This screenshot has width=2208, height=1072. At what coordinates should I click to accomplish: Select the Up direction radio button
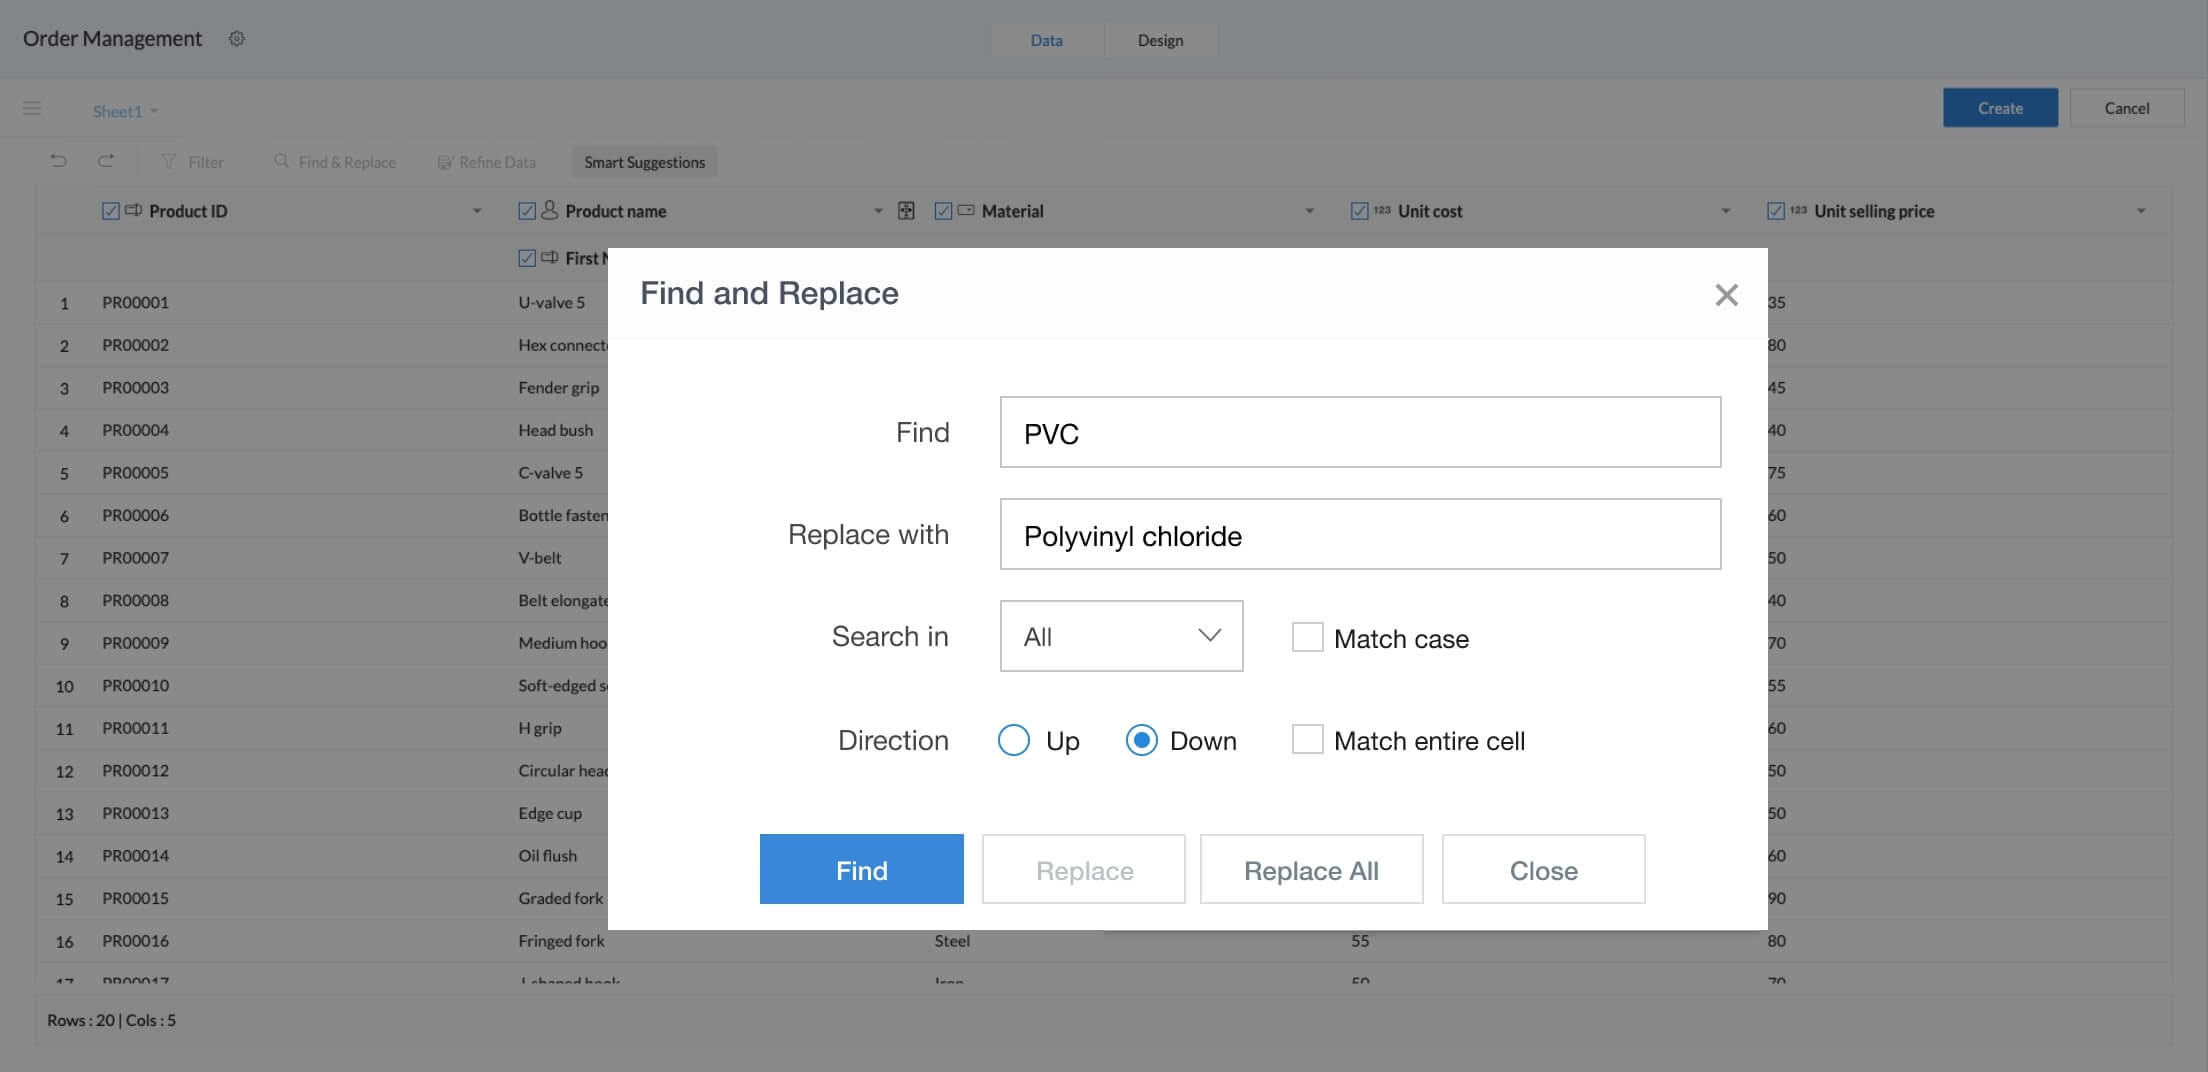(x=1013, y=740)
